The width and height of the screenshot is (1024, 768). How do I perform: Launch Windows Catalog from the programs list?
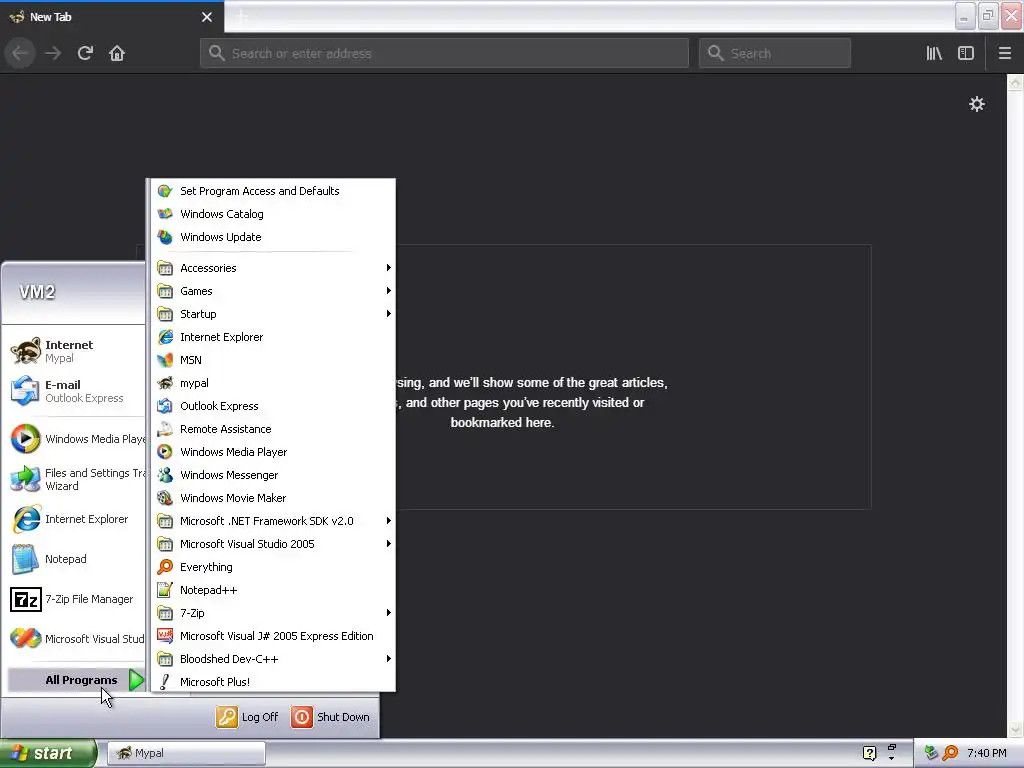[x=273, y=214]
